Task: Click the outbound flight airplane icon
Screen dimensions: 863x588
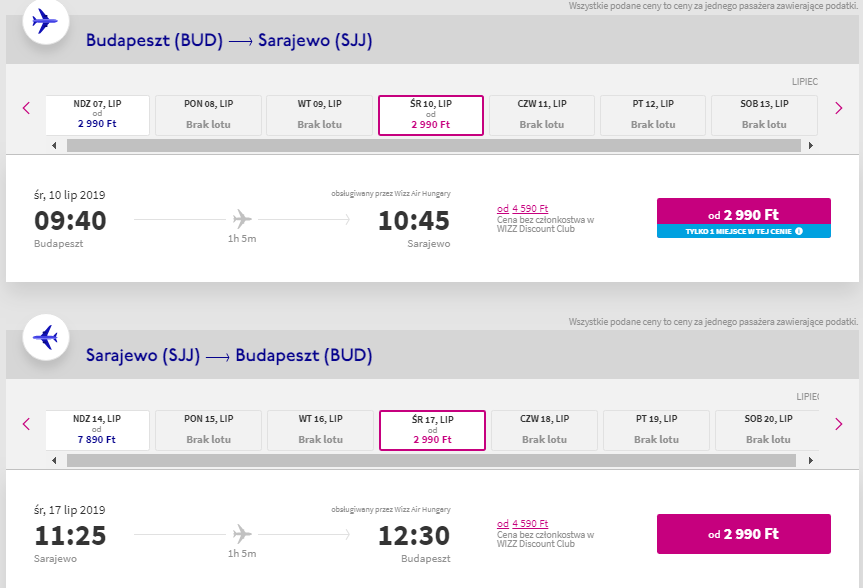Action: pos(45,22)
